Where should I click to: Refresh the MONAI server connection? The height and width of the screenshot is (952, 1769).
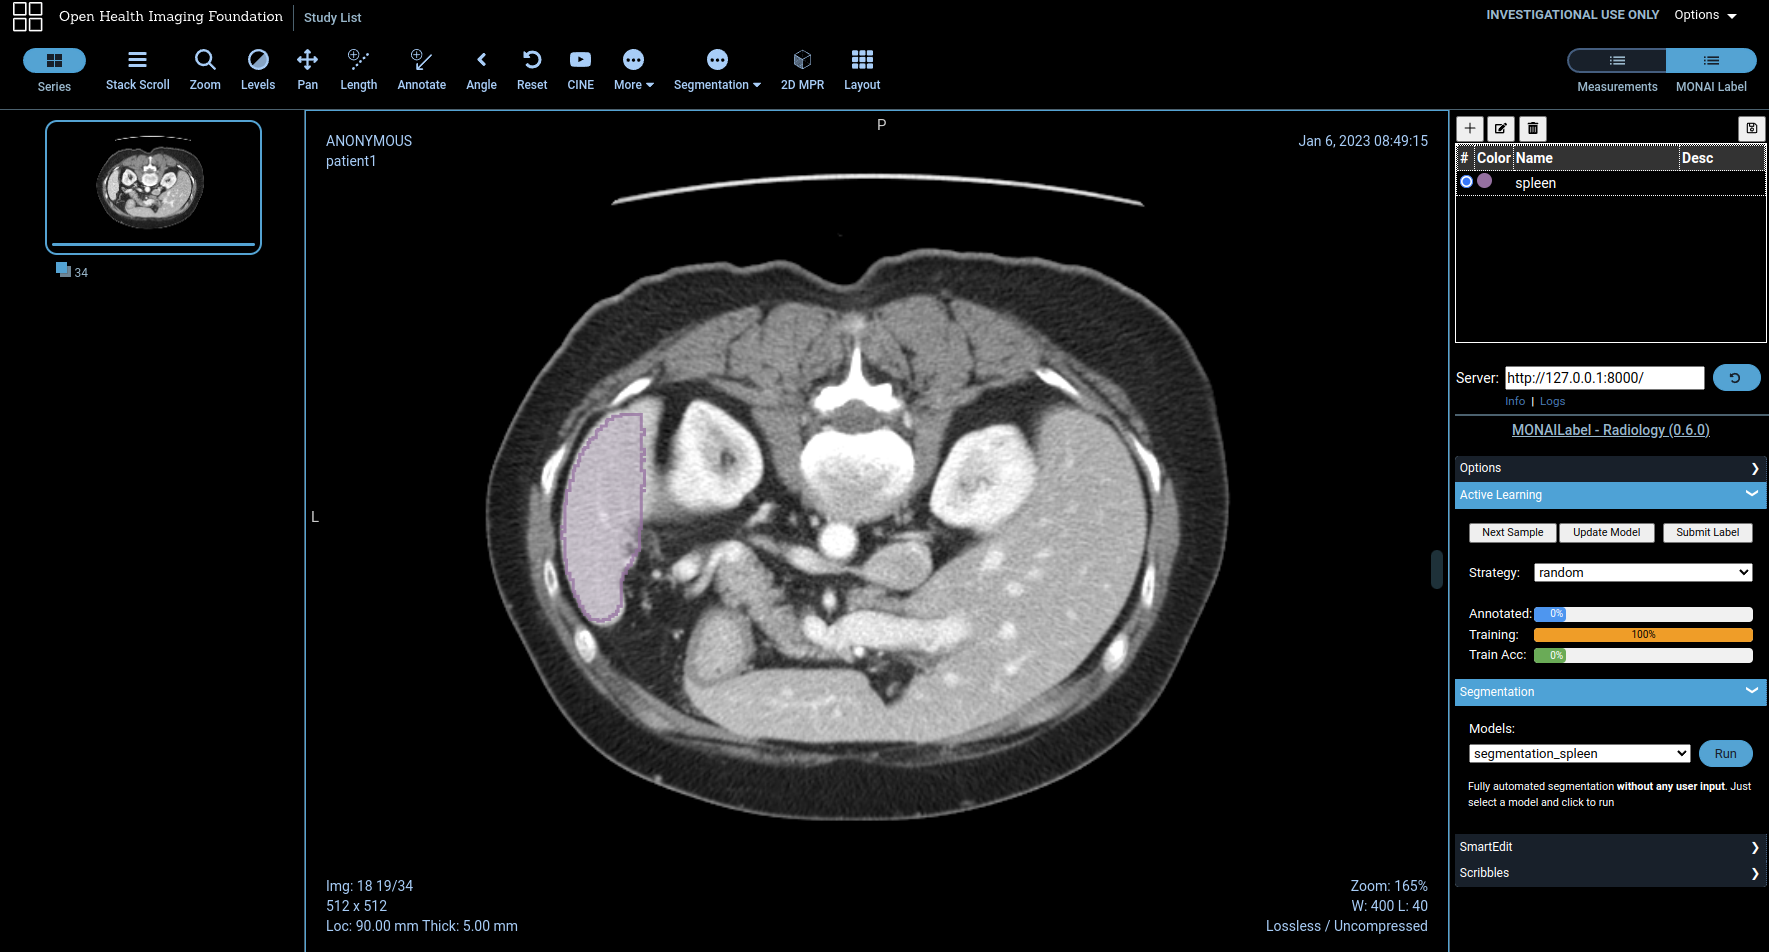tap(1736, 378)
